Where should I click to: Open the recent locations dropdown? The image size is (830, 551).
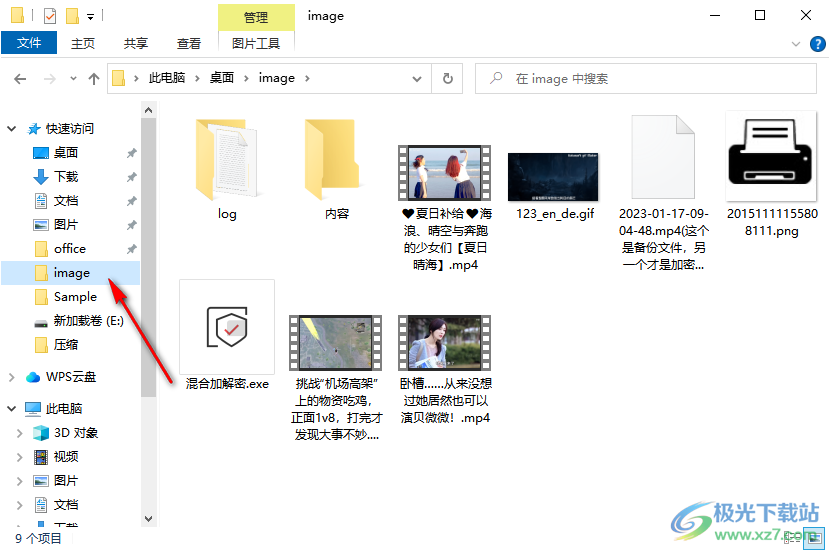[73, 79]
